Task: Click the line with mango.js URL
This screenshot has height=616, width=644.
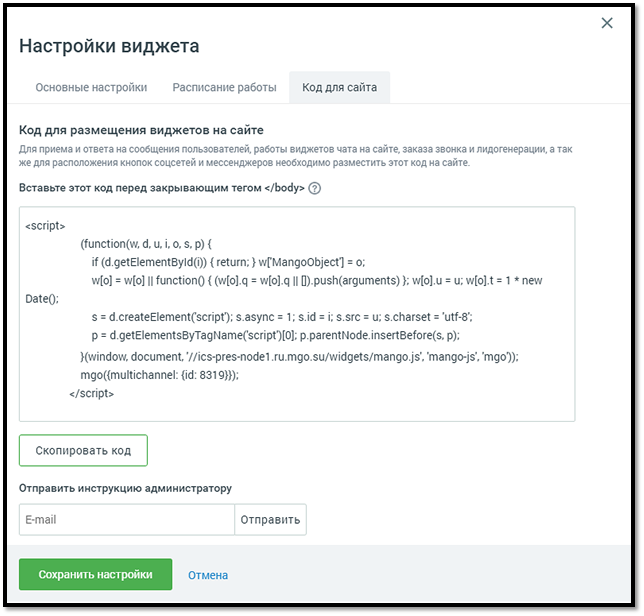Action: pos(299,356)
